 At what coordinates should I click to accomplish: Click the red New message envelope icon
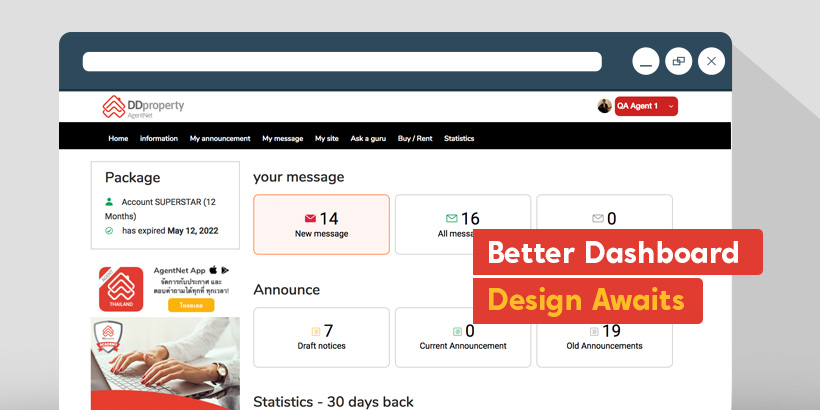pos(310,218)
